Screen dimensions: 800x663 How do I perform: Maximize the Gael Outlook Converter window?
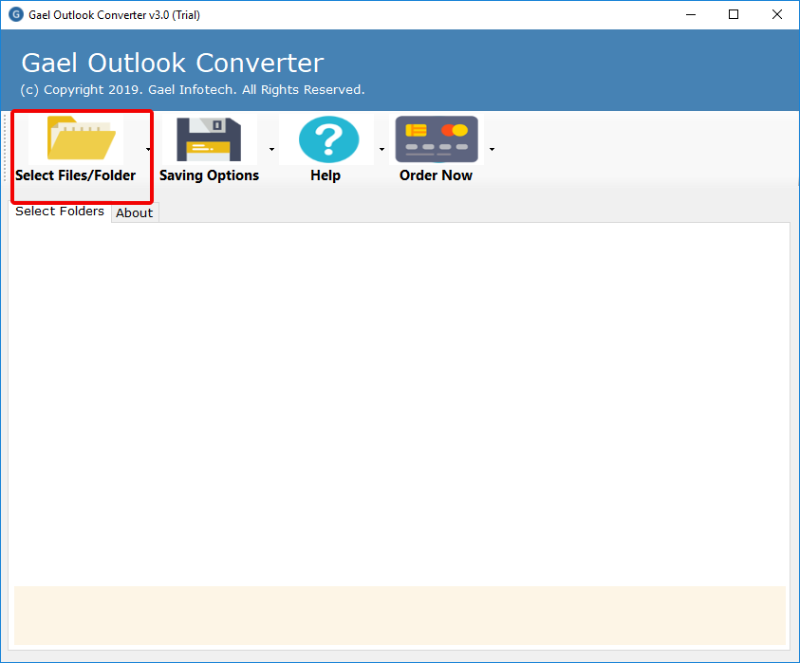pyautogui.click(x=734, y=15)
